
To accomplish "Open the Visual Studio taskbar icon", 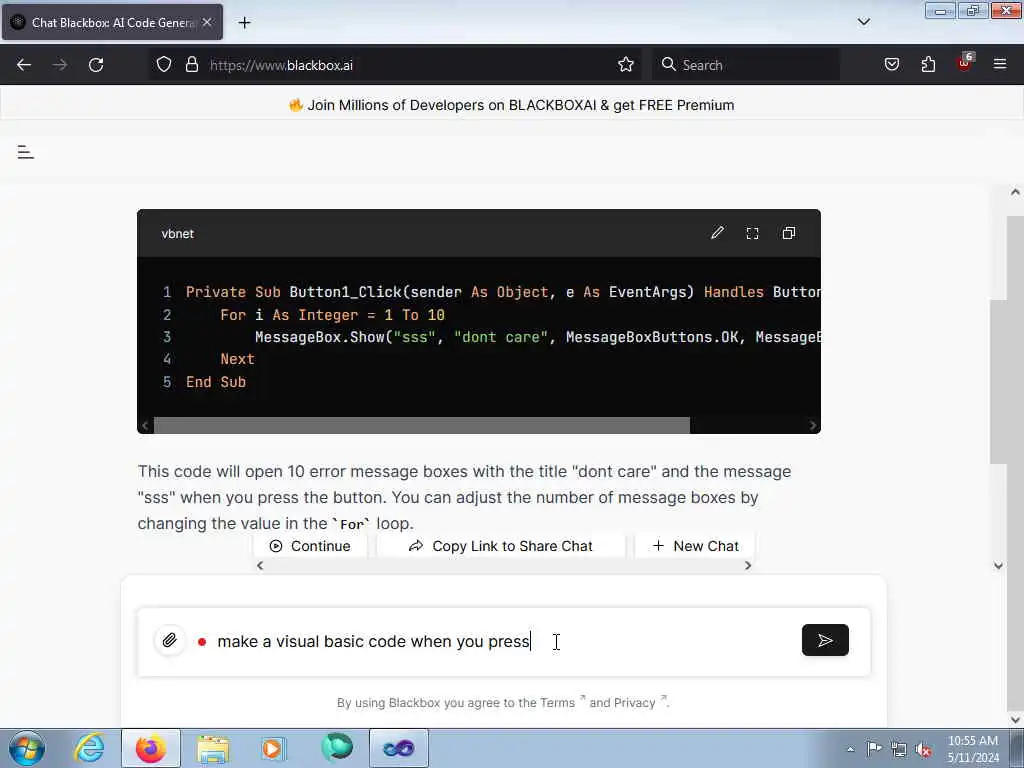I will click(398, 748).
